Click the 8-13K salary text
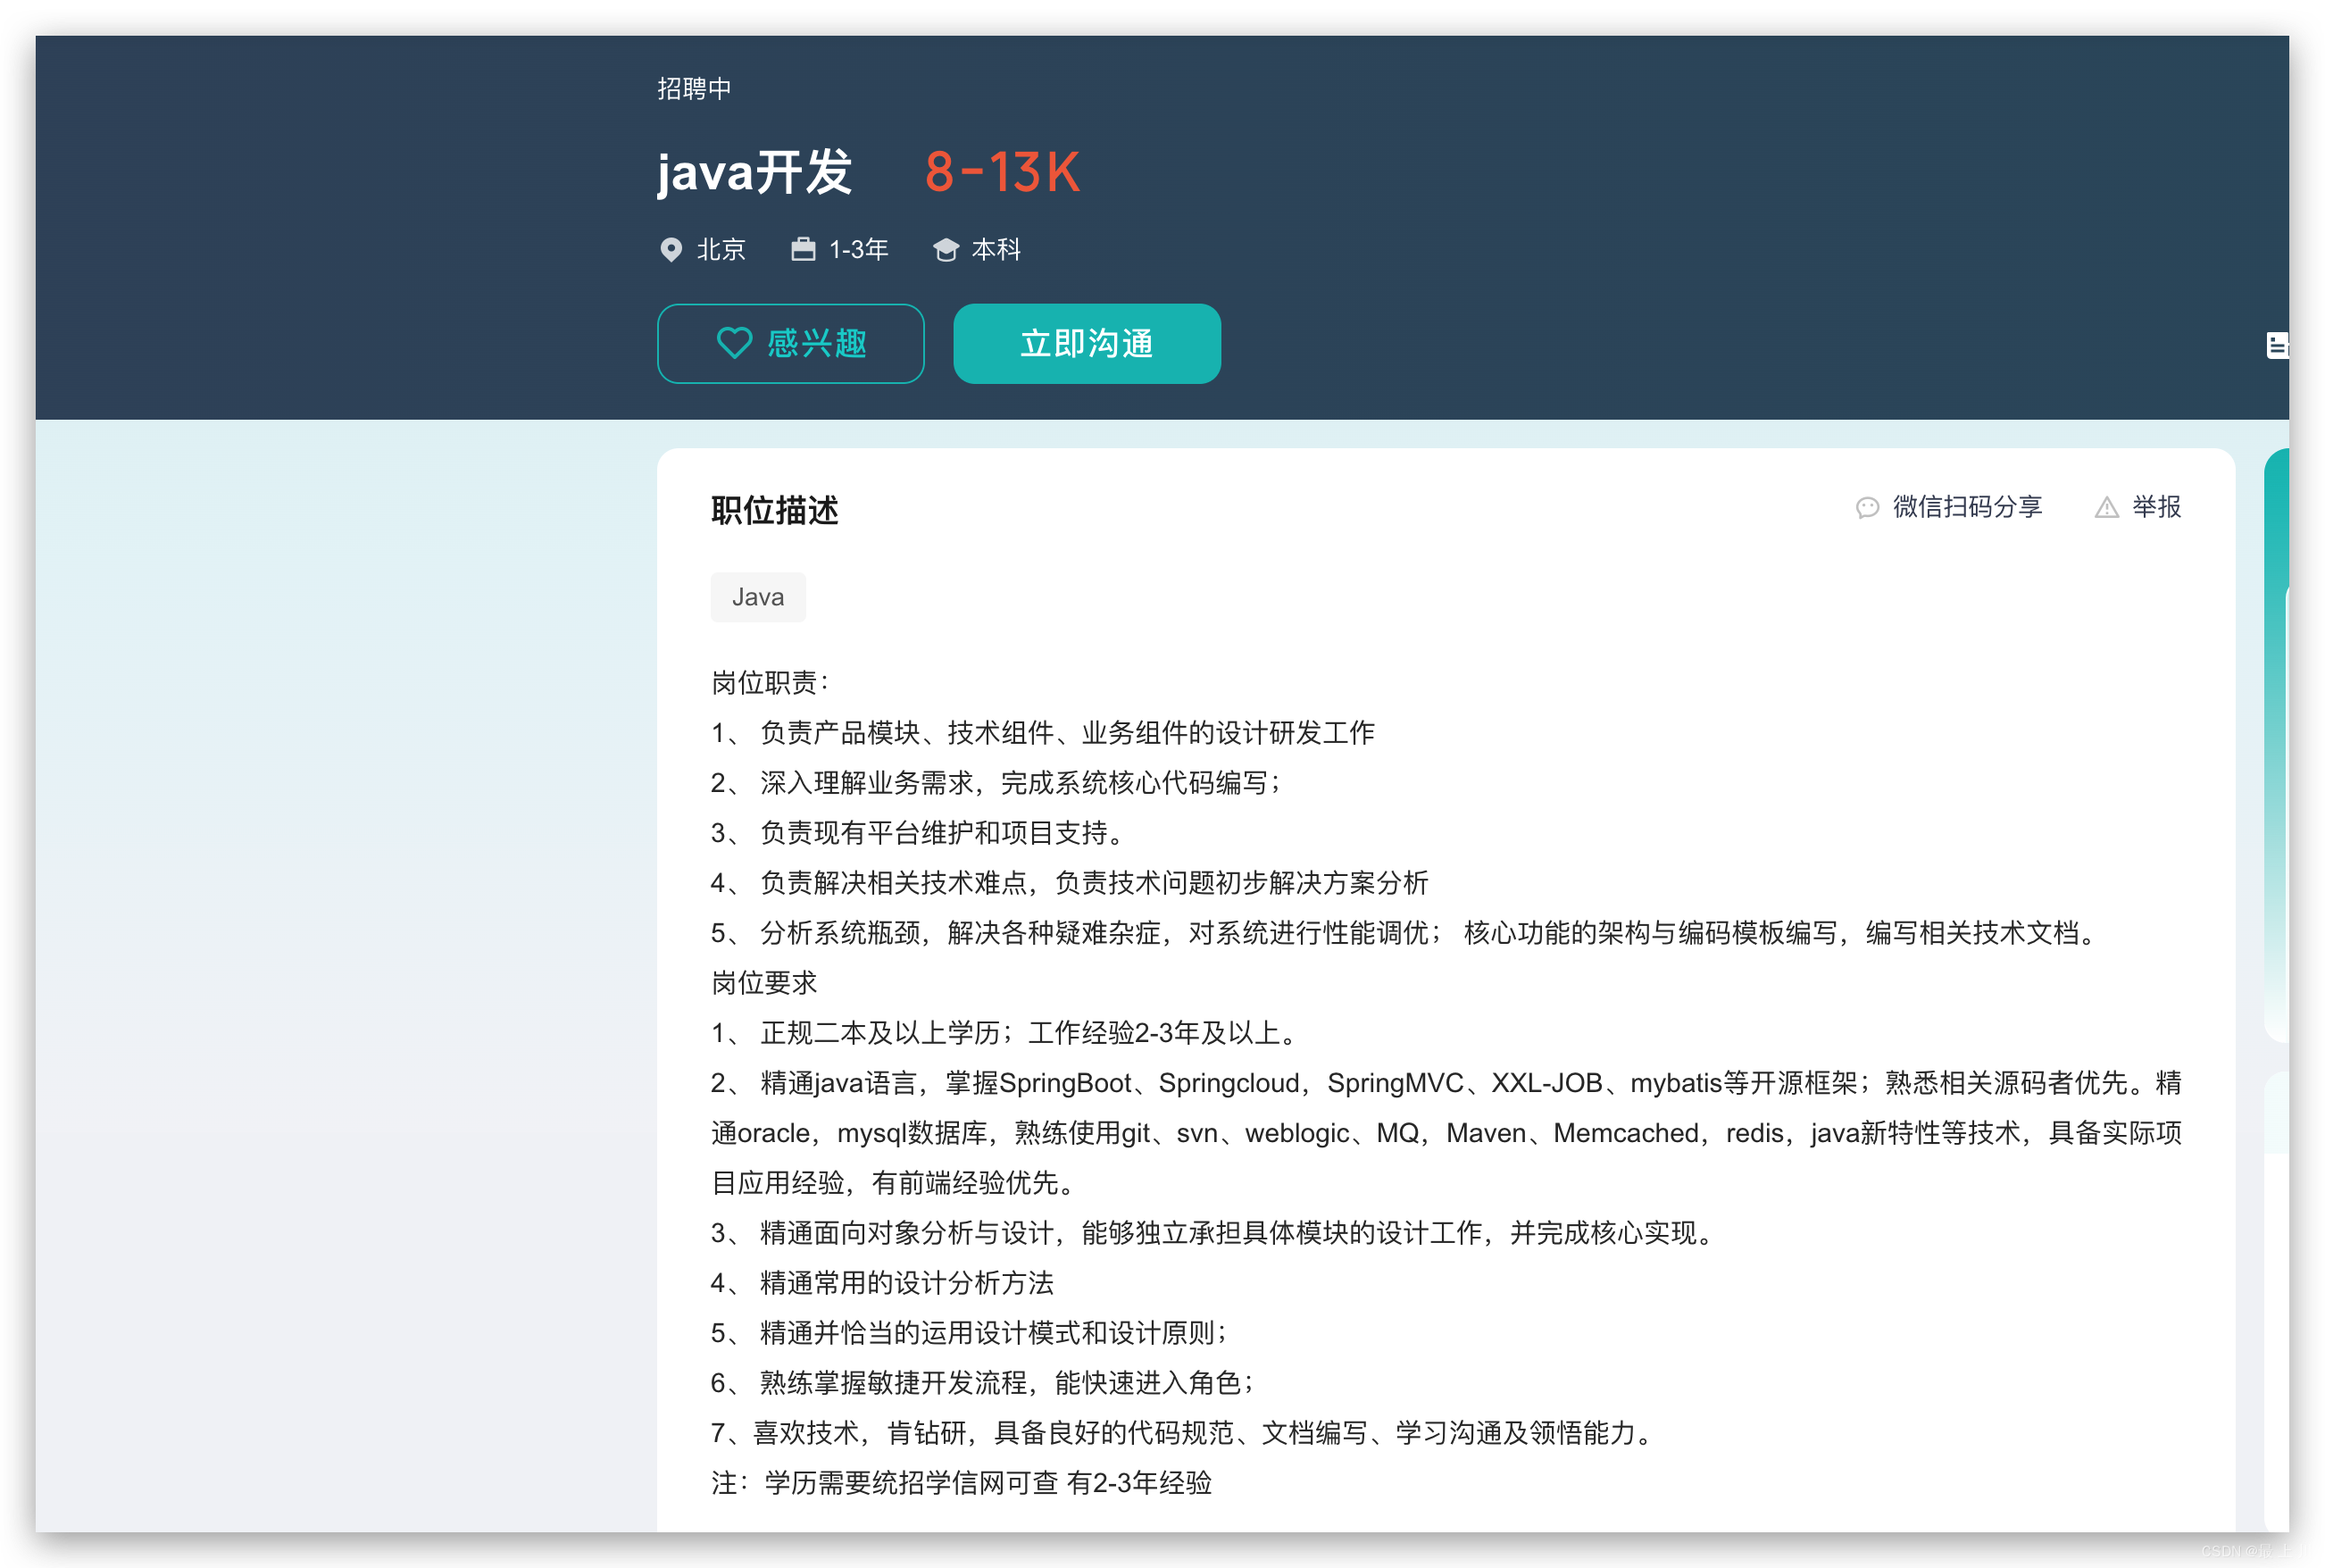2325x1568 pixels. coord(1003,172)
